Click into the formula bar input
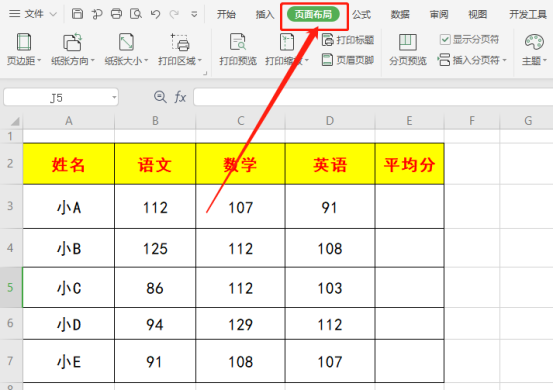Screen dimensions: 554x391 [373, 97]
